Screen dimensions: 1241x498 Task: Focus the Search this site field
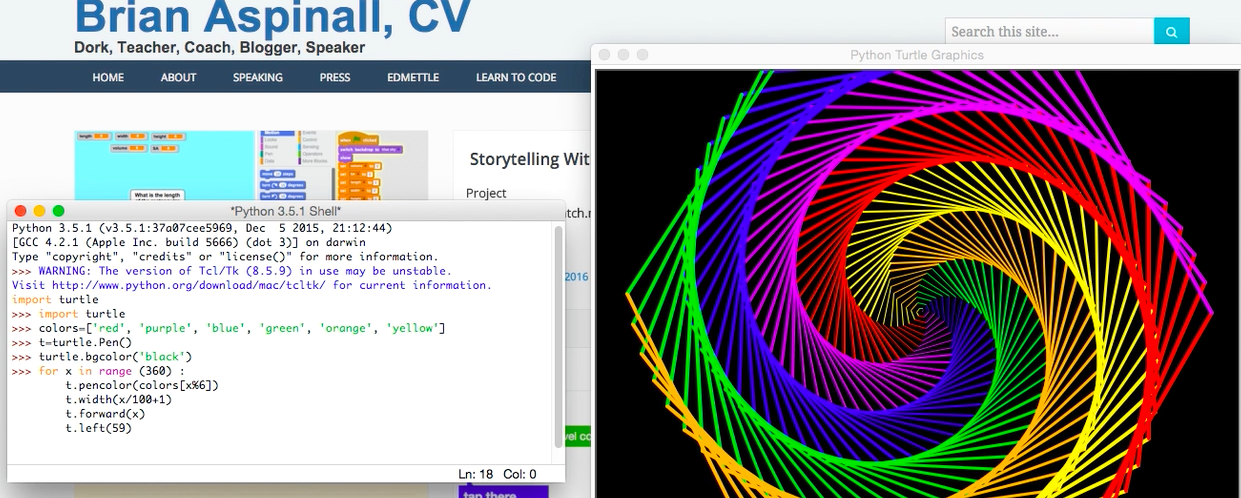(1049, 32)
